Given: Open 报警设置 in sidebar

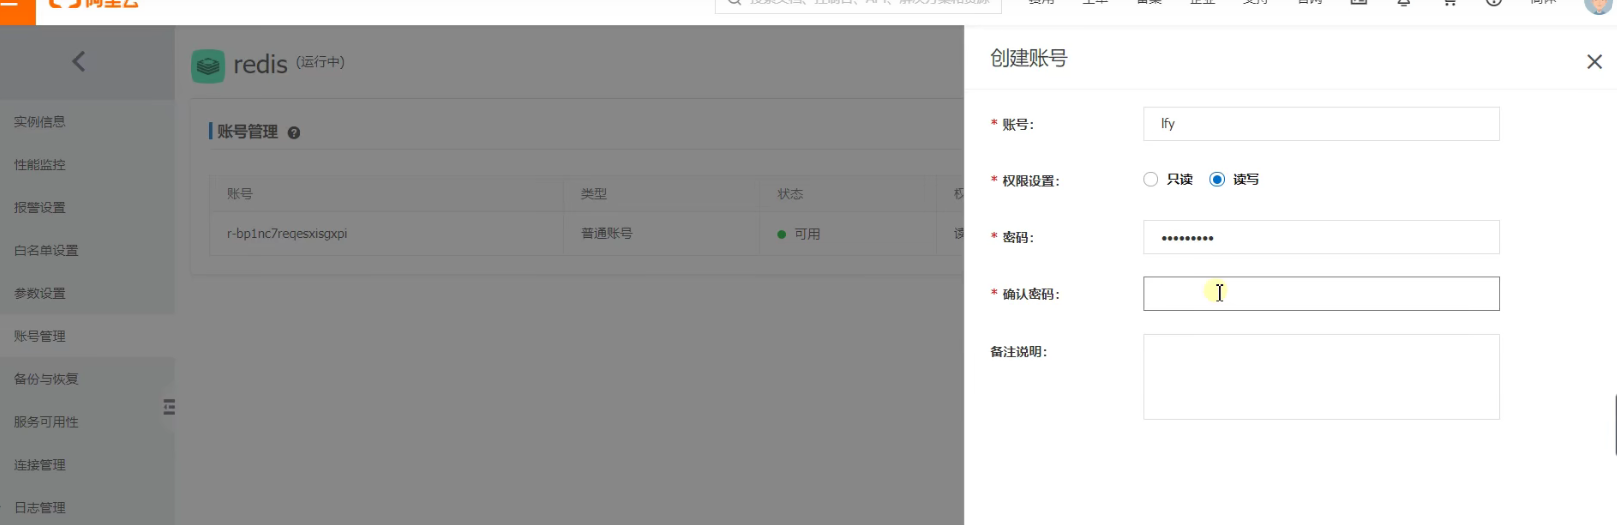Looking at the screenshot, I should click(x=40, y=208).
